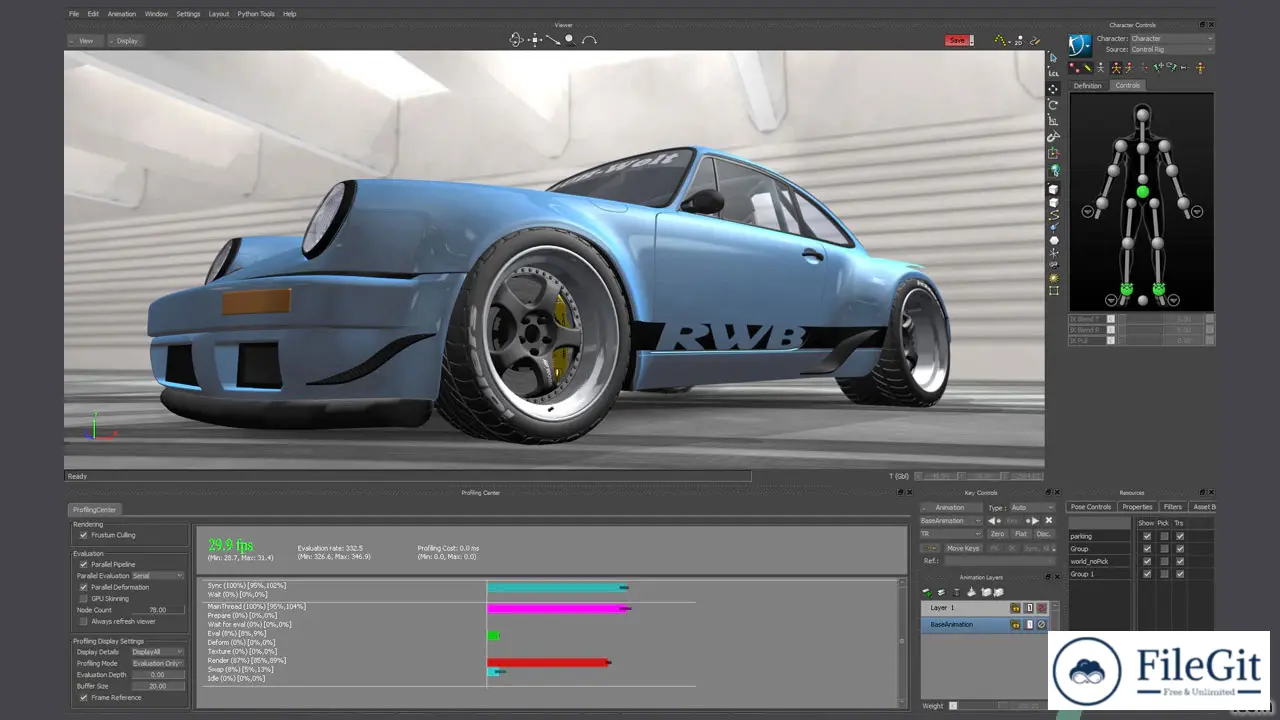
Task: Open the Python Tools menu
Action: pos(256,14)
